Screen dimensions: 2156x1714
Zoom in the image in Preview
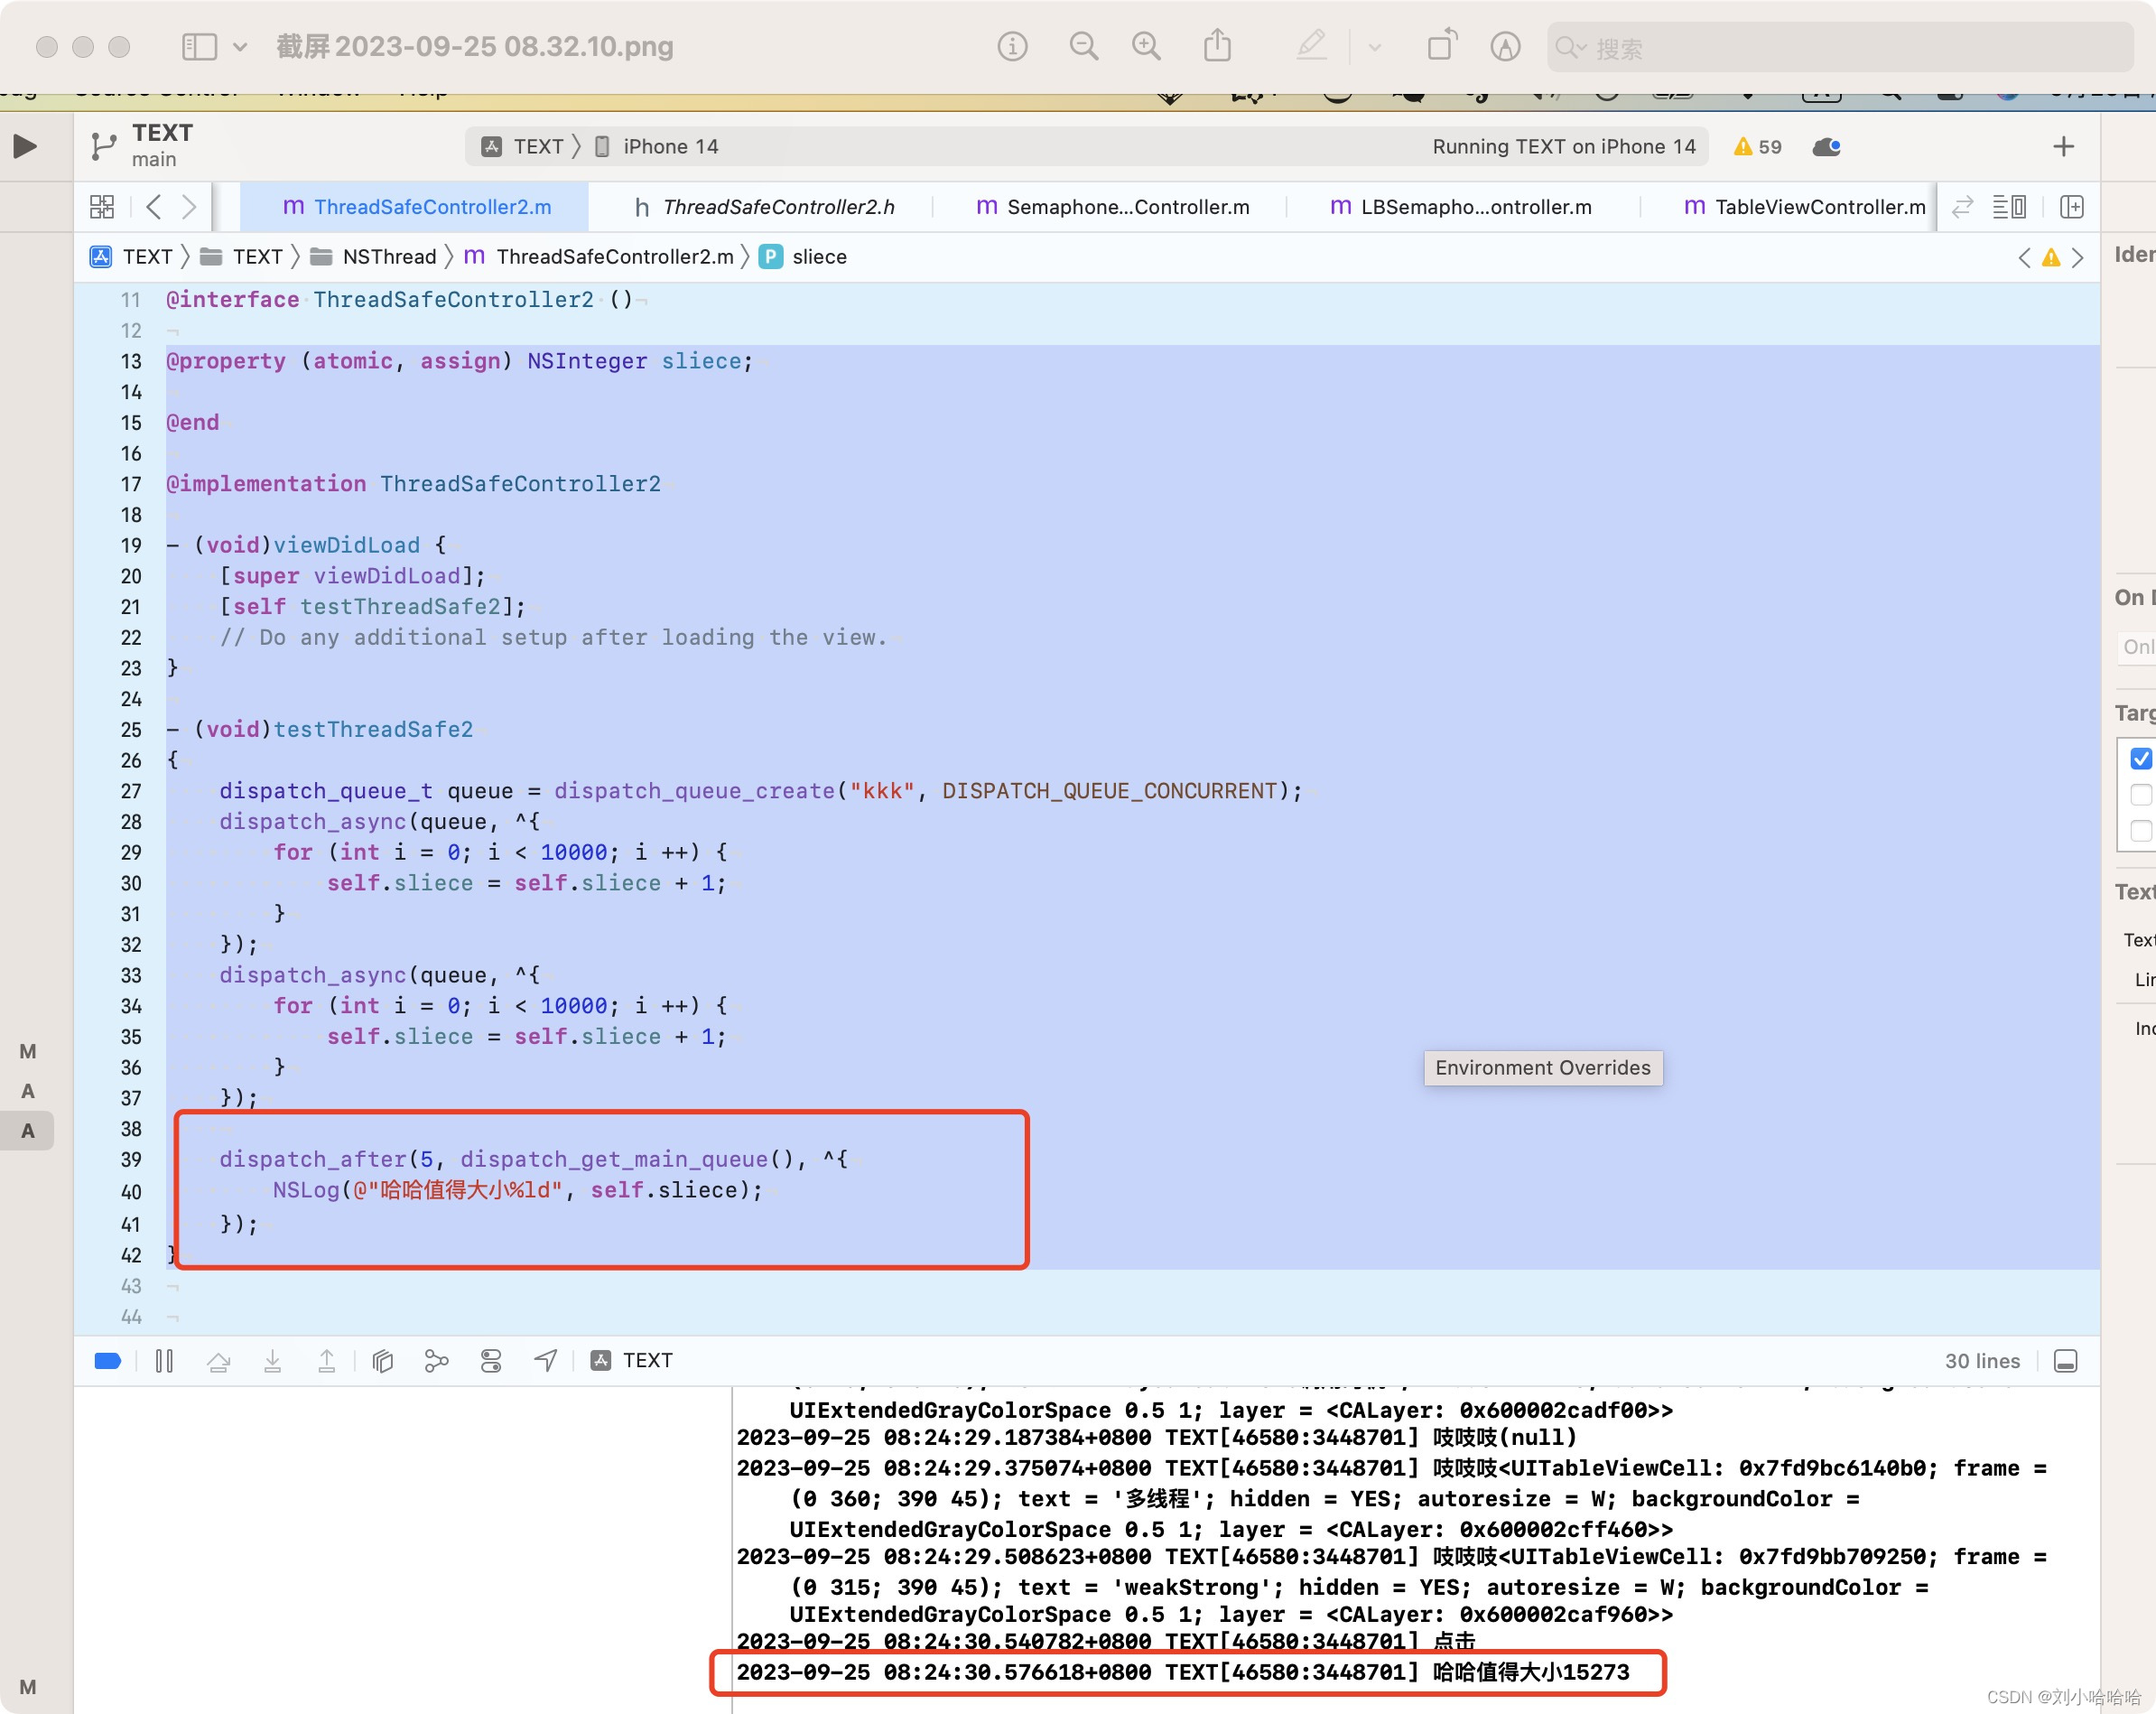pyautogui.click(x=1146, y=46)
